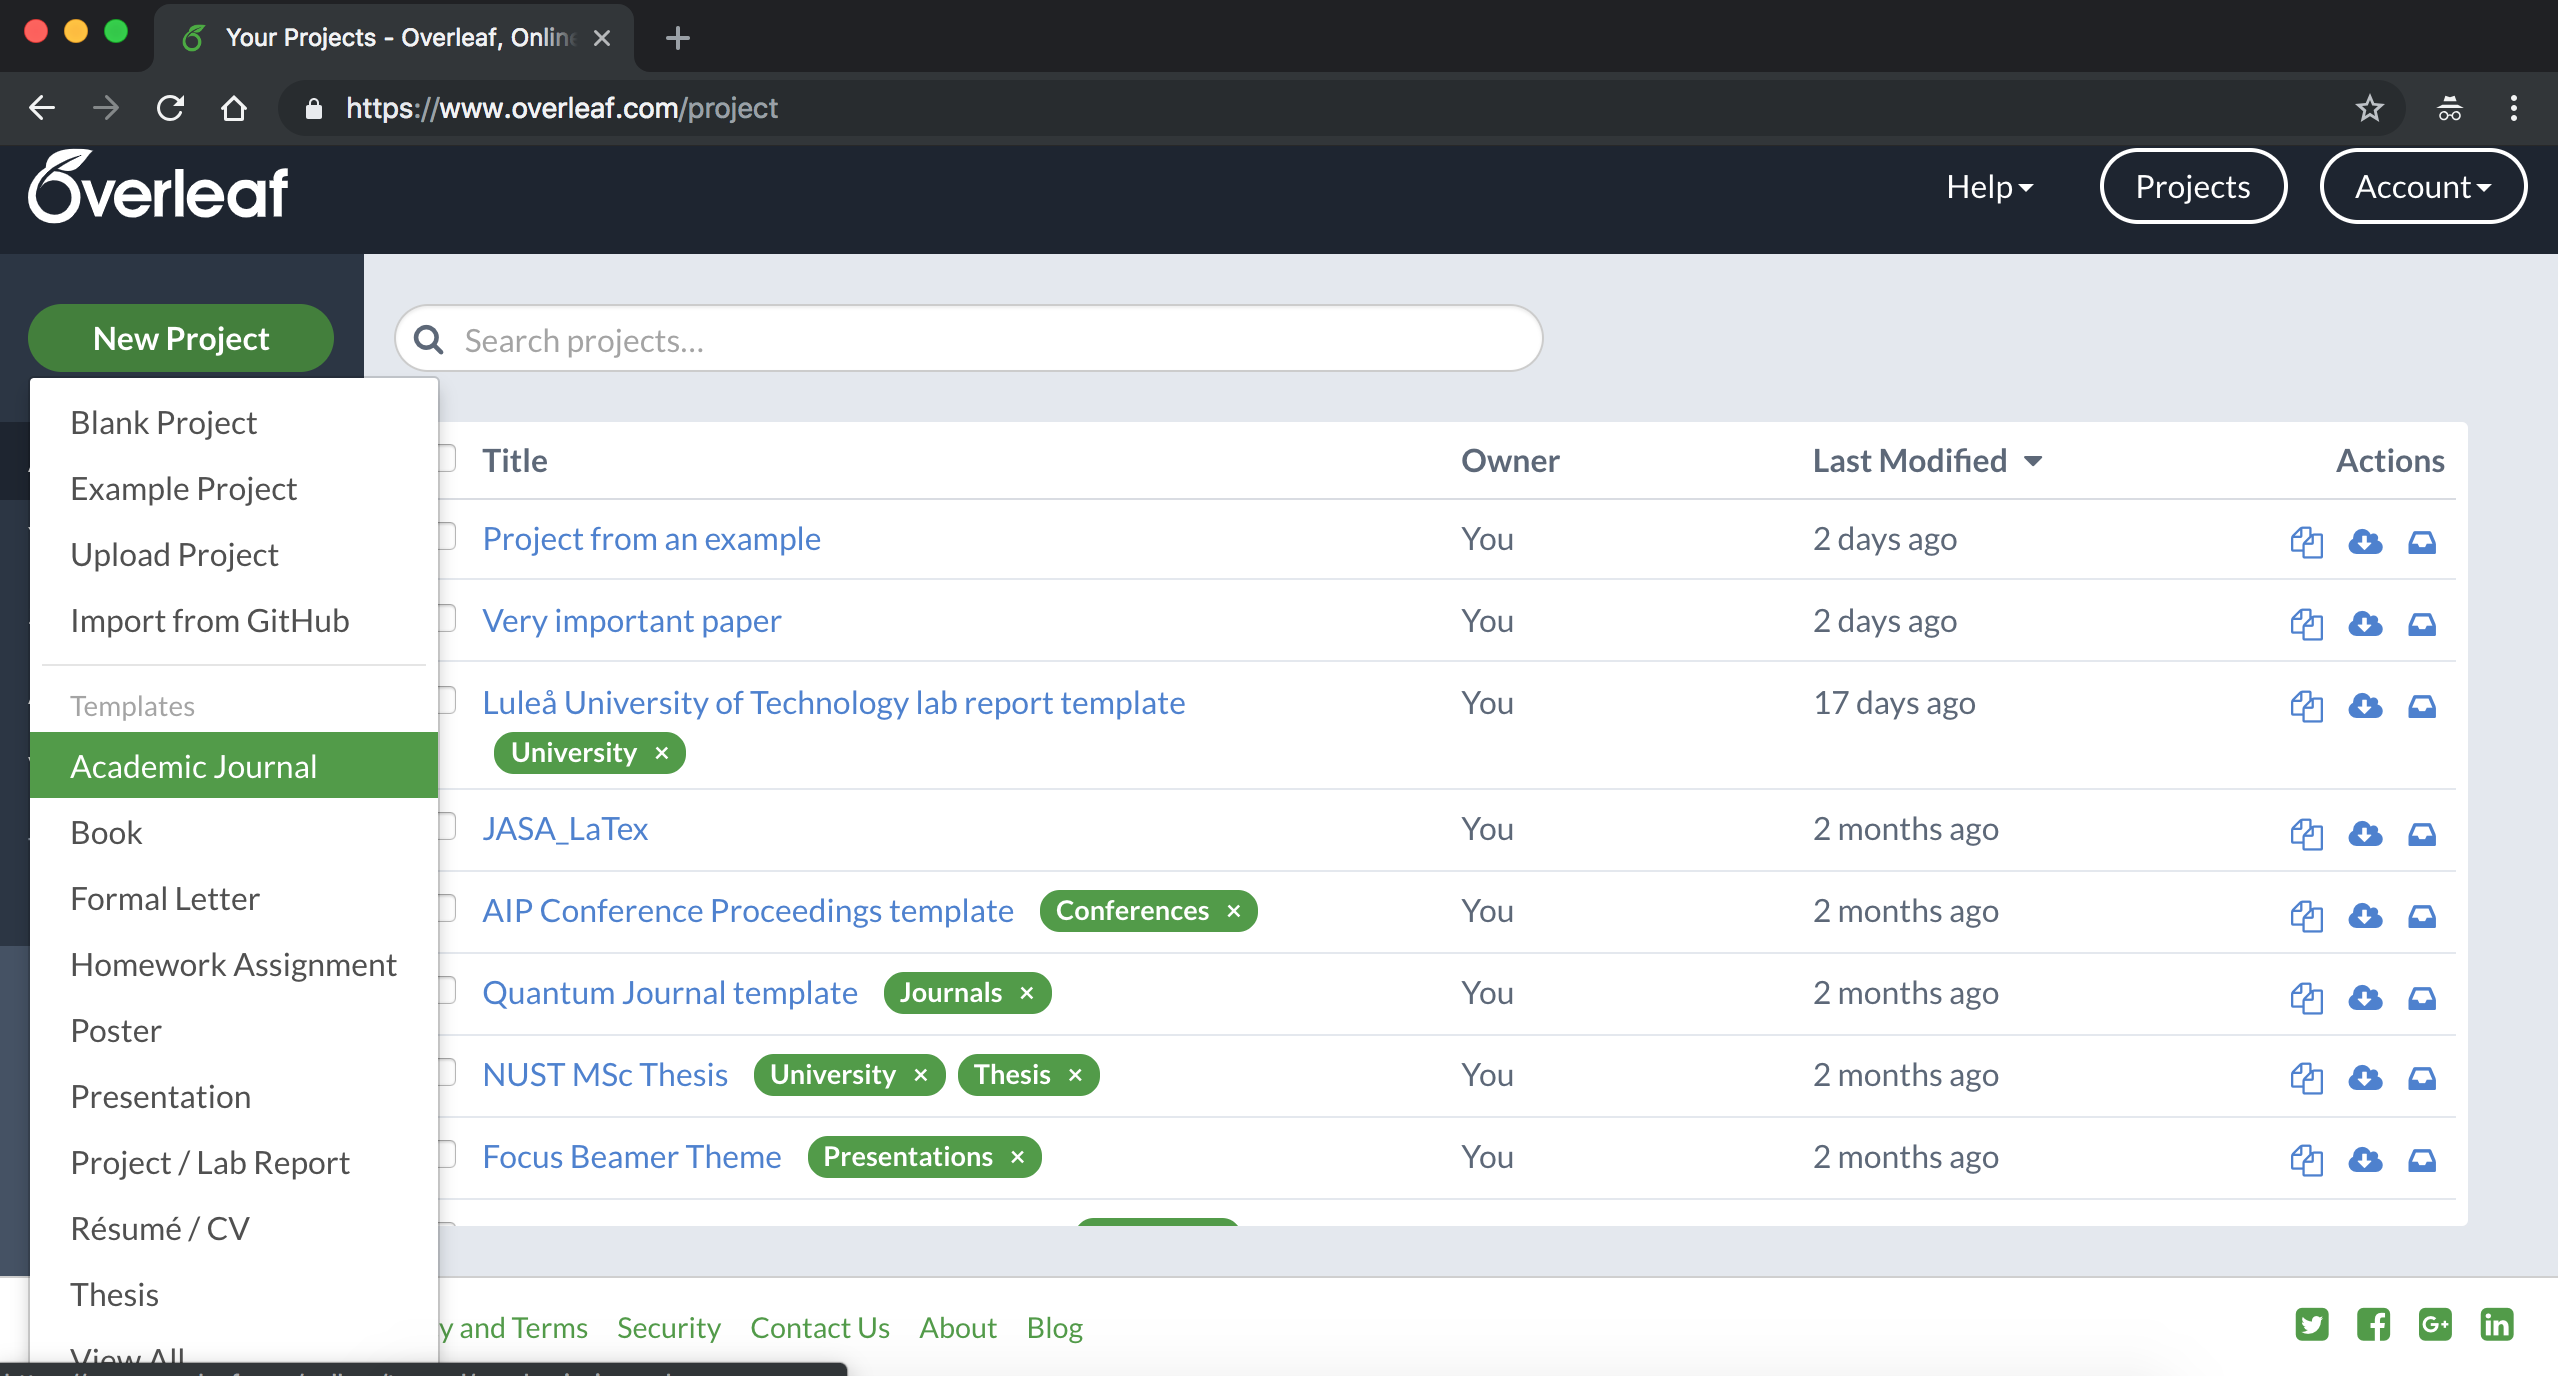Select Thesis from the templates list
This screenshot has width=2558, height=1376.
click(114, 1293)
